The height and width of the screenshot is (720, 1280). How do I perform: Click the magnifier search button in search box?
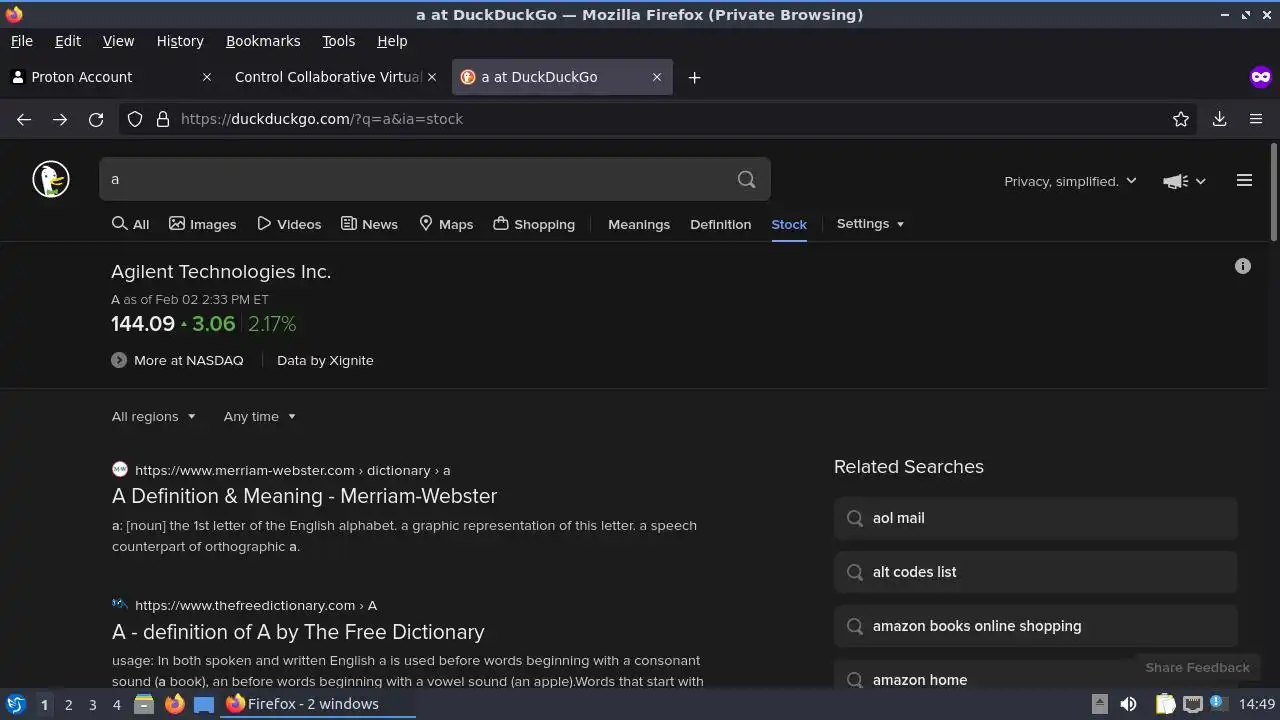point(746,179)
